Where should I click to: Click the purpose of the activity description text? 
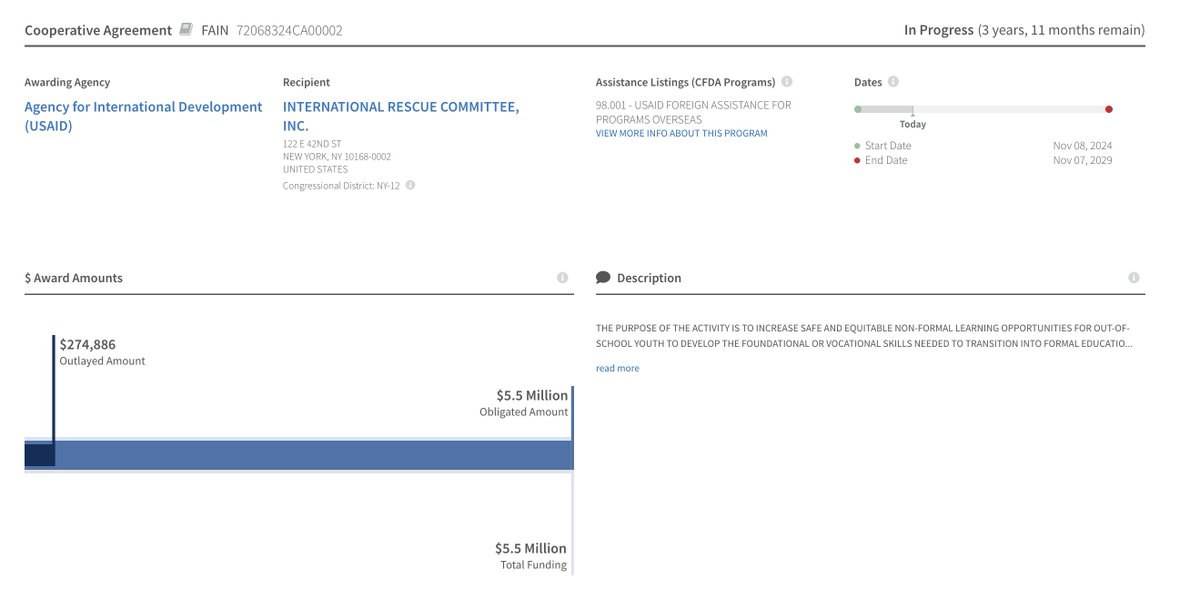click(x=865, y=335)
